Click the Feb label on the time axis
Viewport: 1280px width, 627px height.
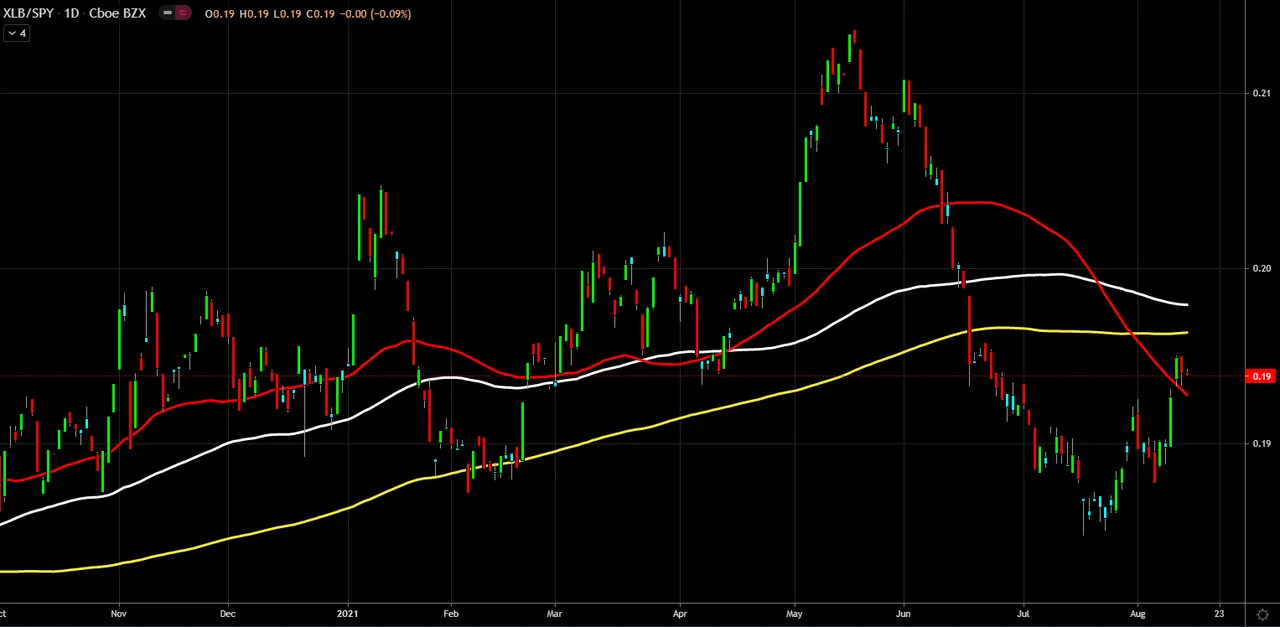450,613
